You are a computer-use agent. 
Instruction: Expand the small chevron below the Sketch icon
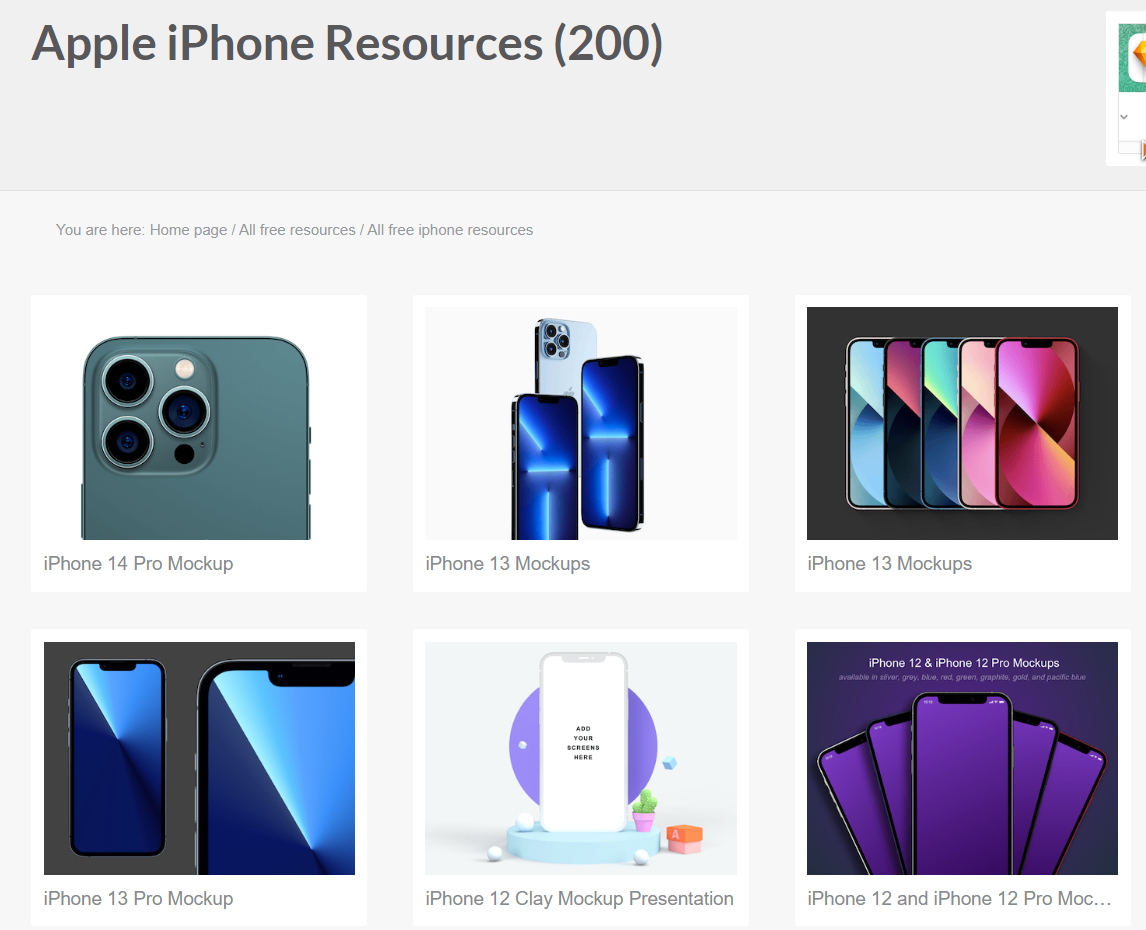(x=1124, y=117)
